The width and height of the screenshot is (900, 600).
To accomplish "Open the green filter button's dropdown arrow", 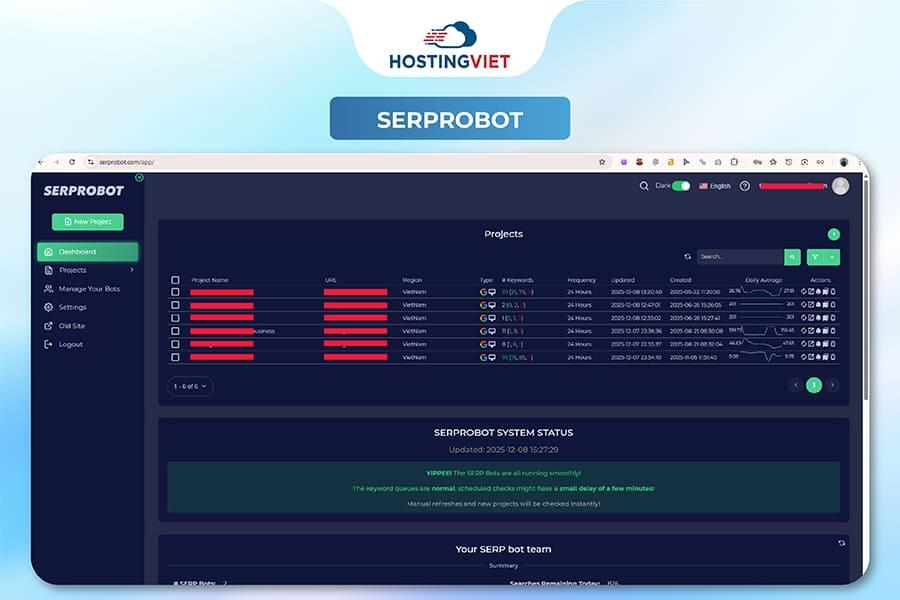I will pyautogui.click(x=832, y=257).
